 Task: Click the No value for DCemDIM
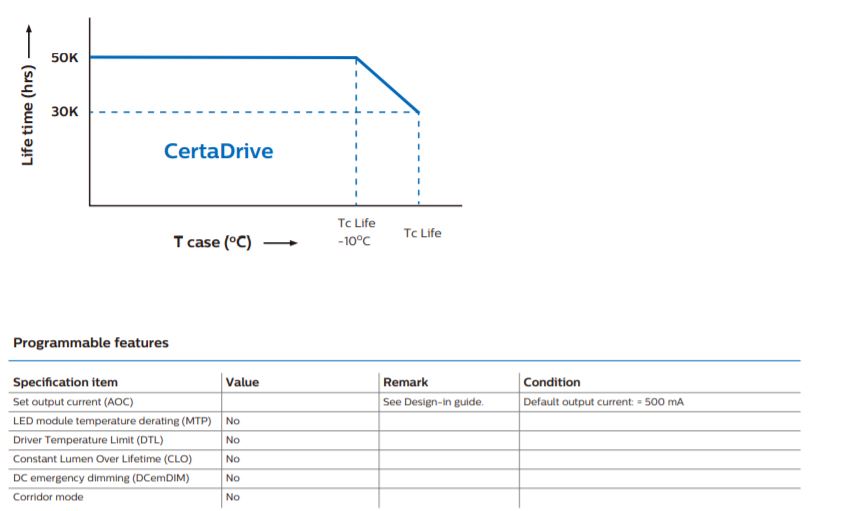coord(233,478)
